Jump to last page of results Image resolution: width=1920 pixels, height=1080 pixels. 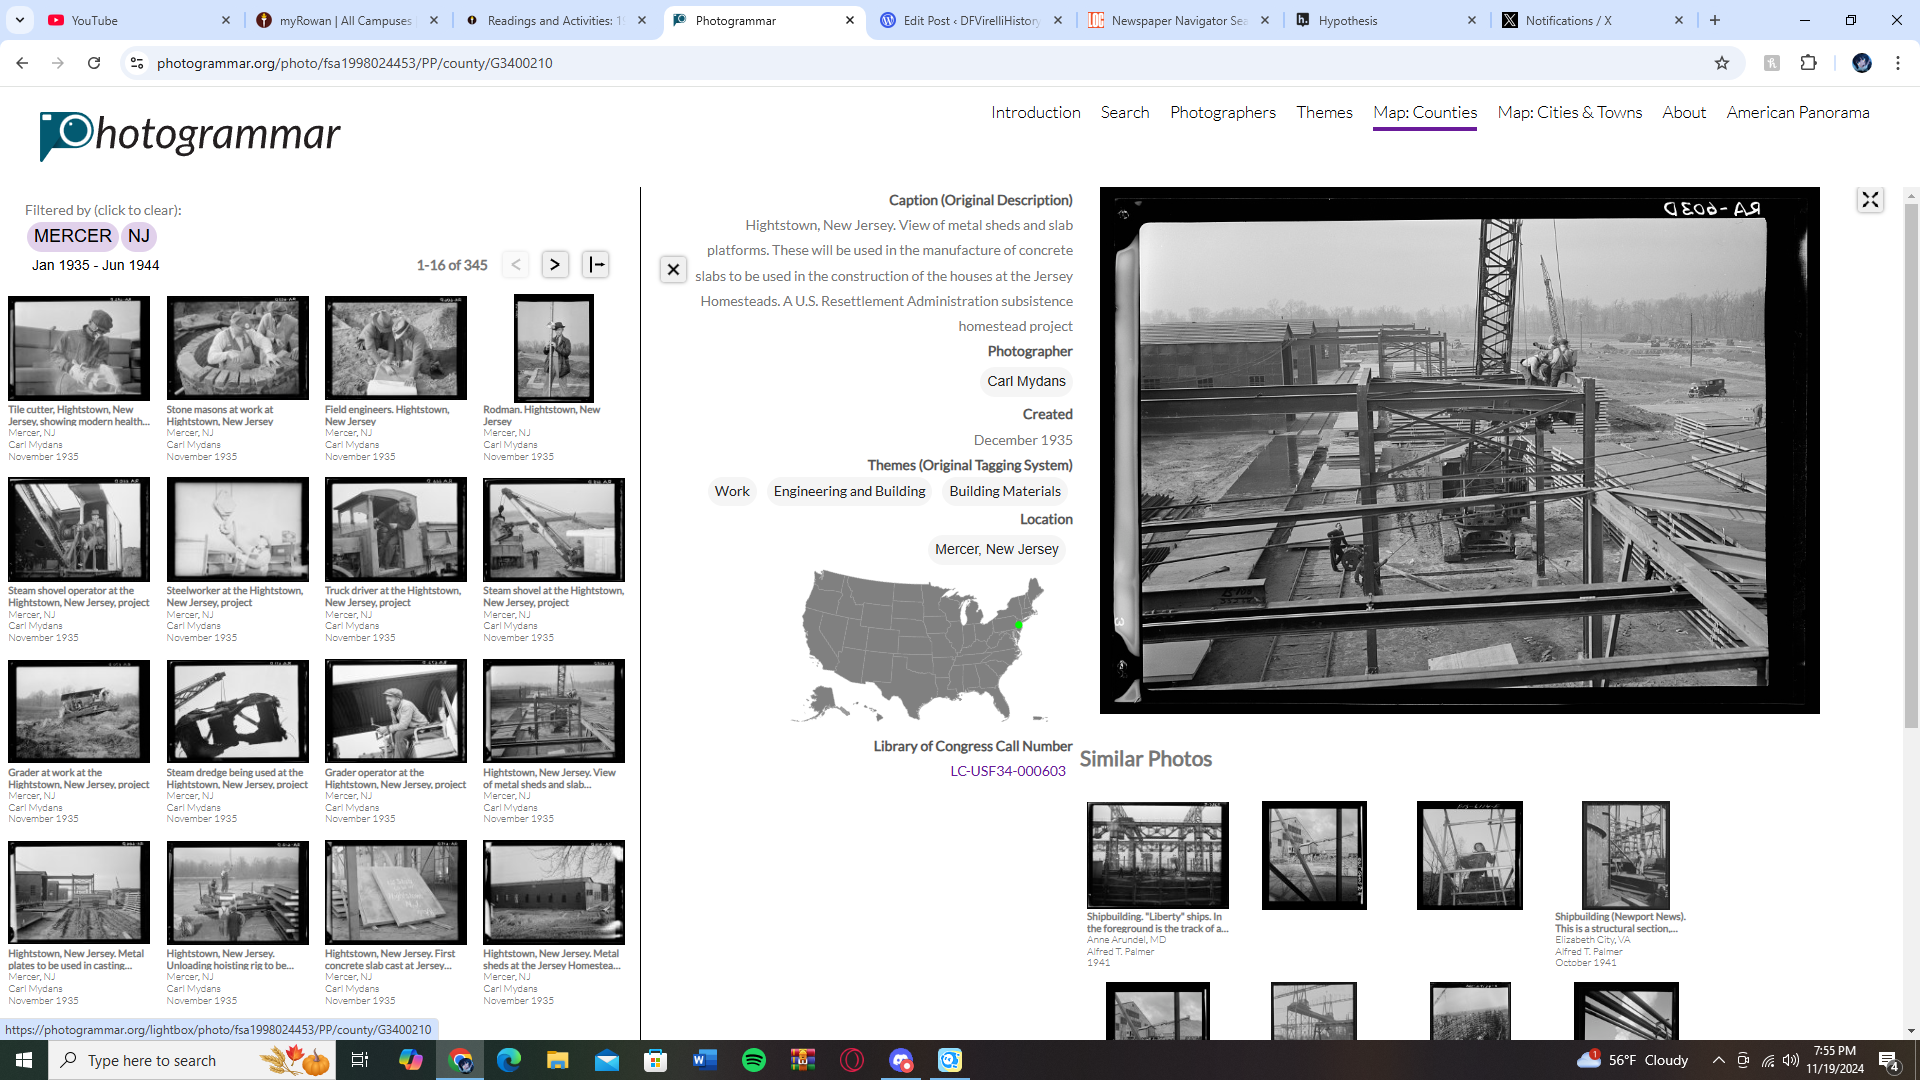[596, 265]
